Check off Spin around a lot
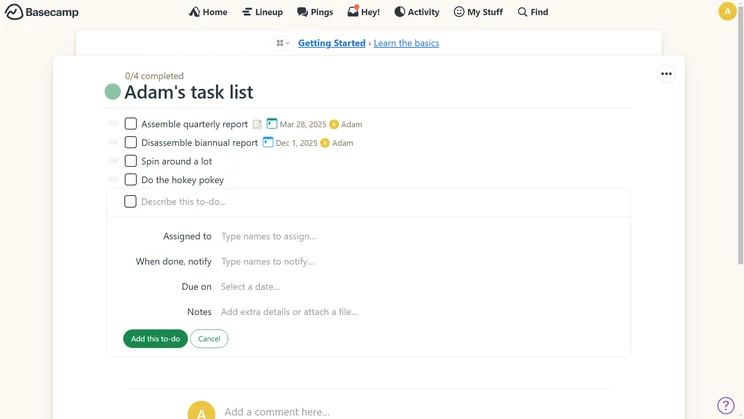The height and width of the screenshot is (419, 744). 130,161
